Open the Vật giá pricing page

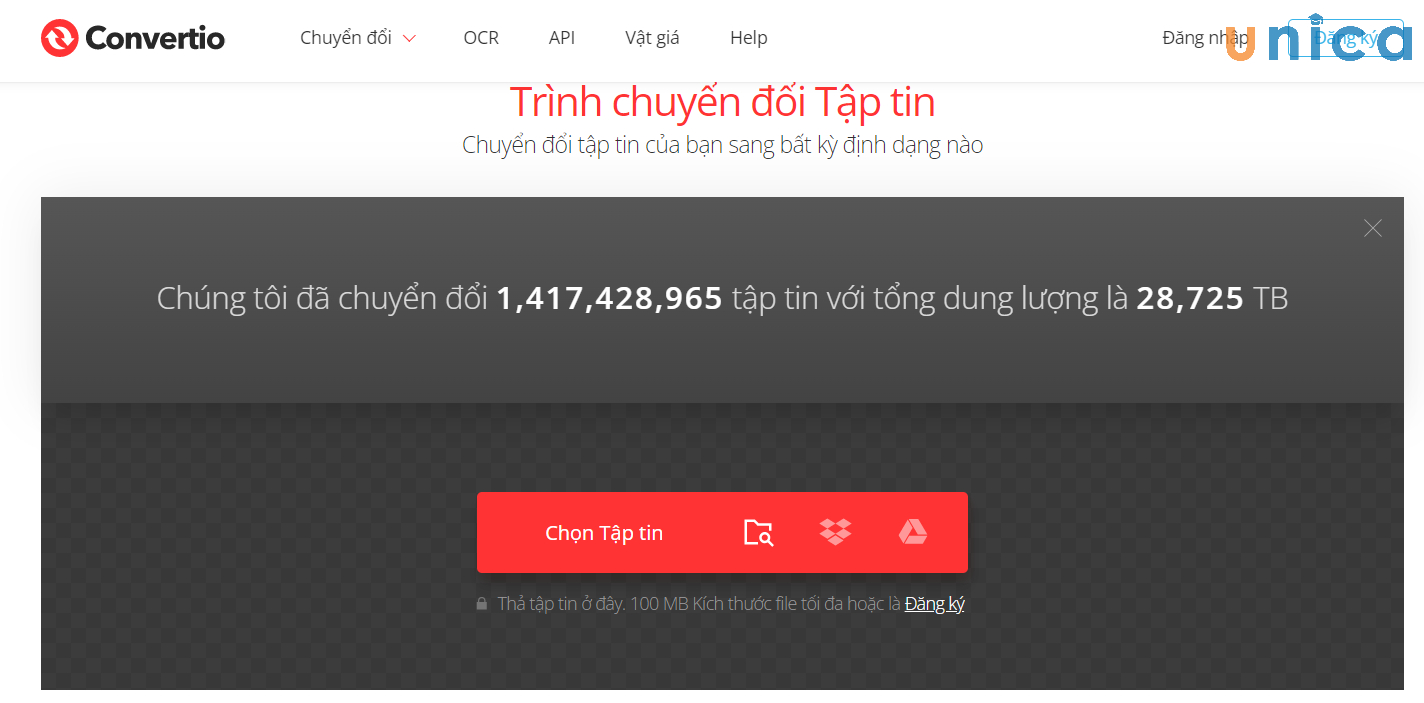651,37
